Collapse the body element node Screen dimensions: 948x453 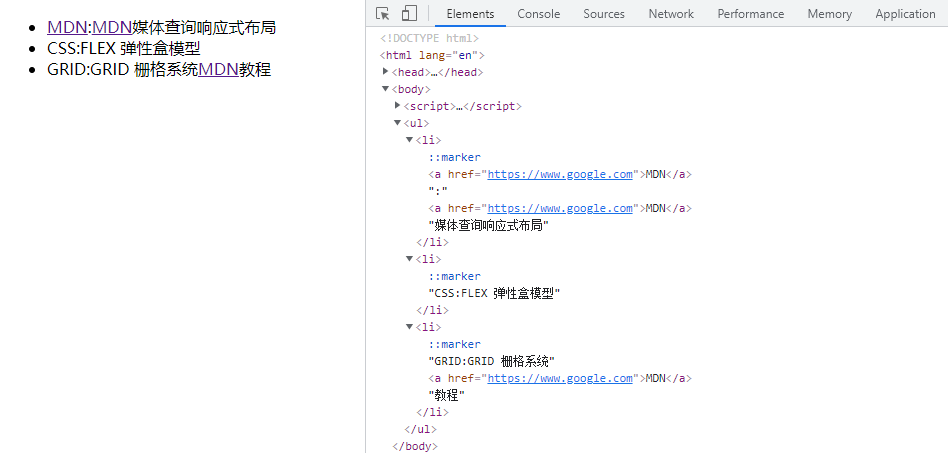coord(386,89)
